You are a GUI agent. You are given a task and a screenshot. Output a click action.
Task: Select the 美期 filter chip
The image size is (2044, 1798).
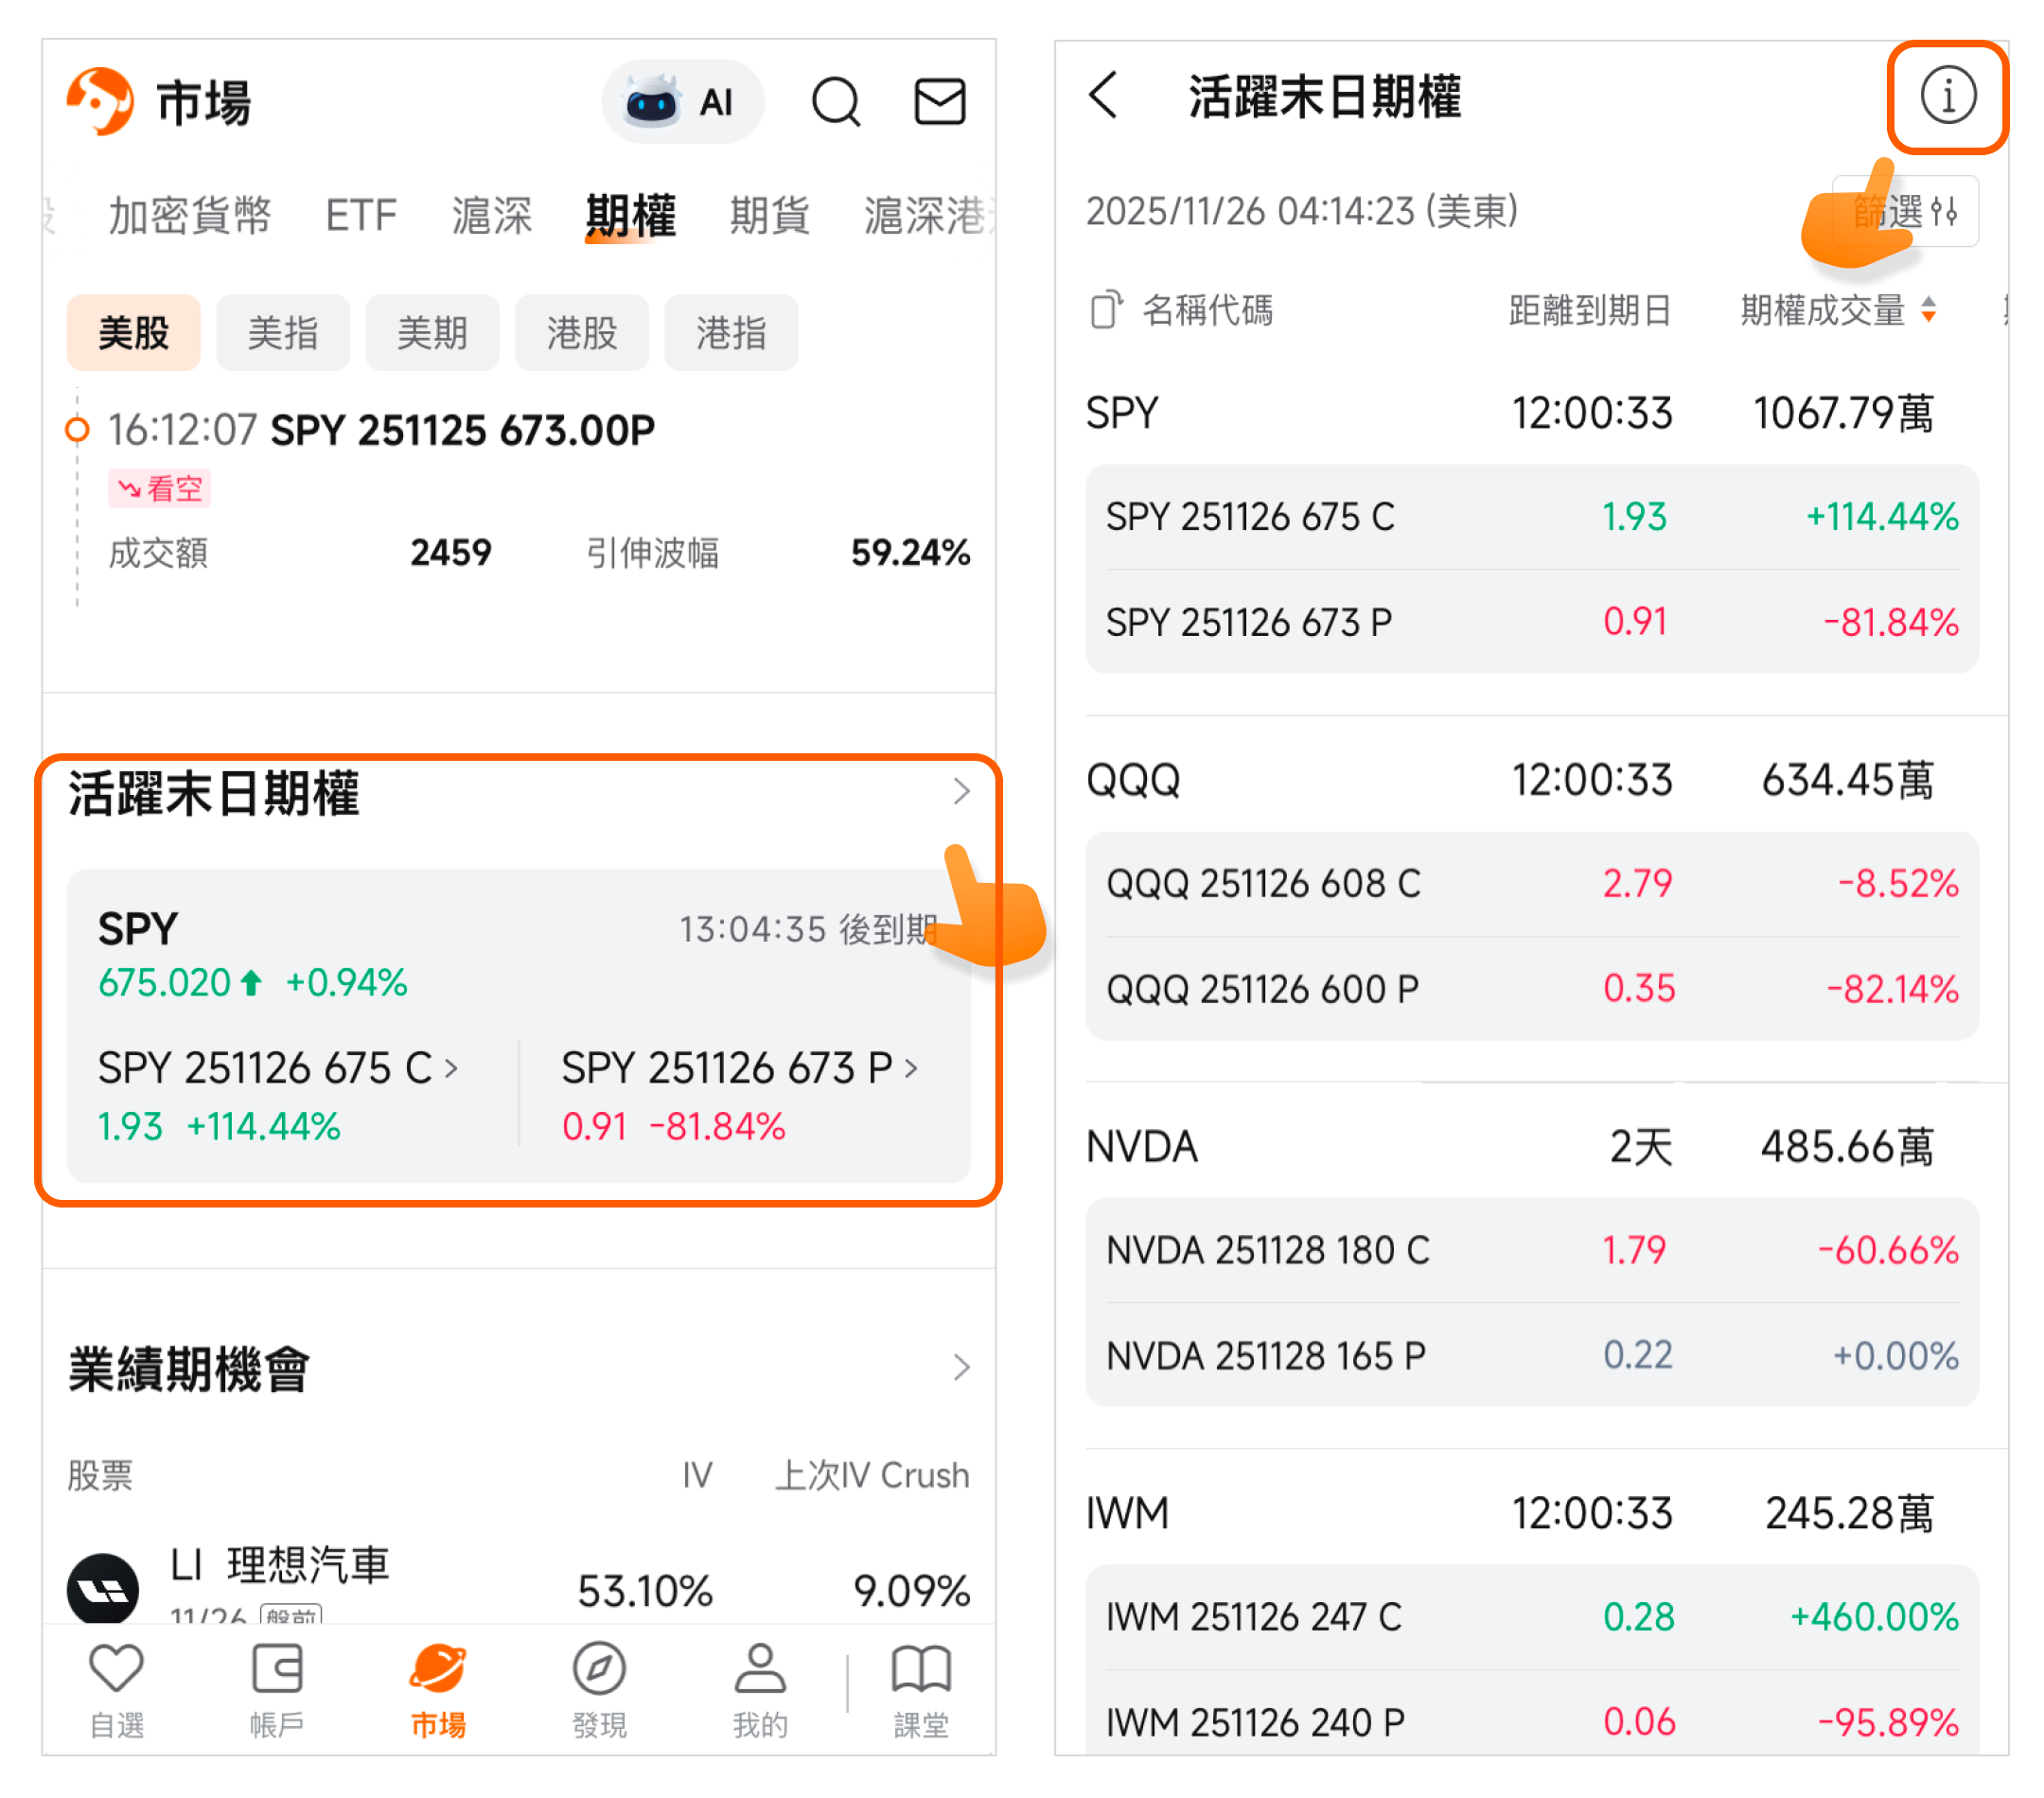click(432, 333)
